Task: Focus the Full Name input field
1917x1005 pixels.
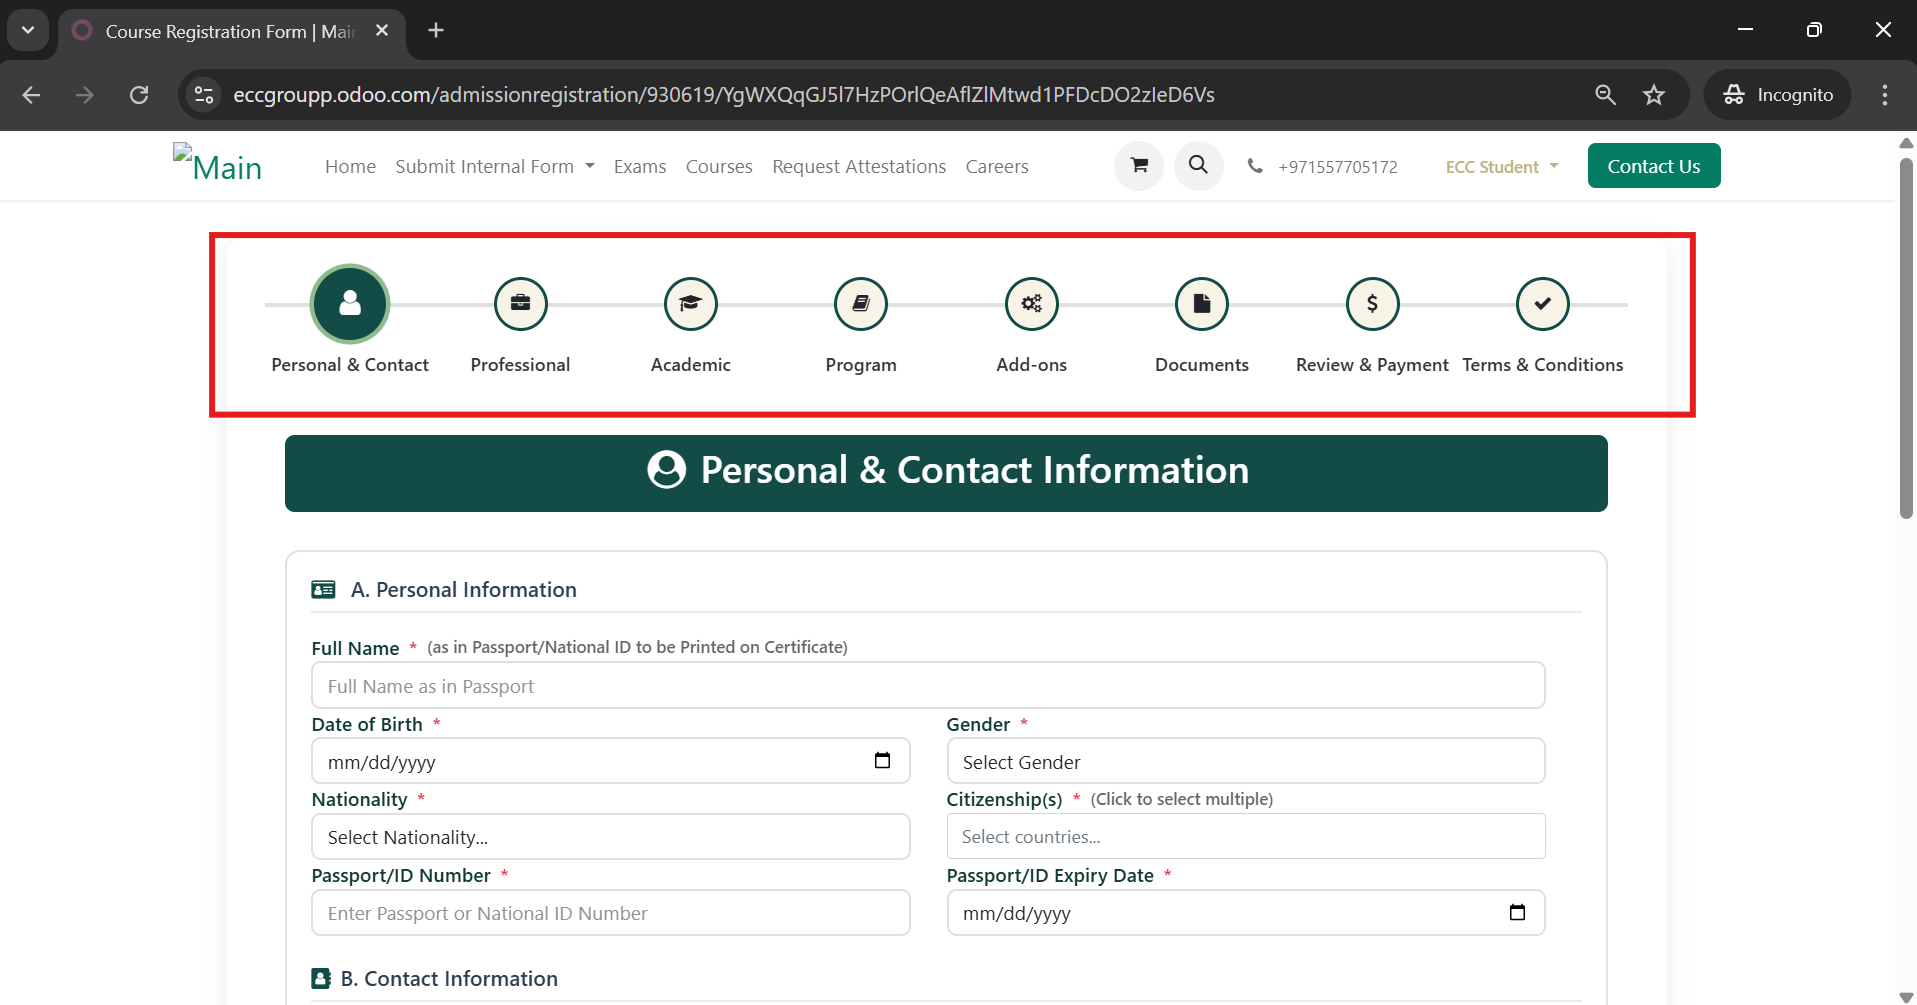Action: (x=927, y=686)
